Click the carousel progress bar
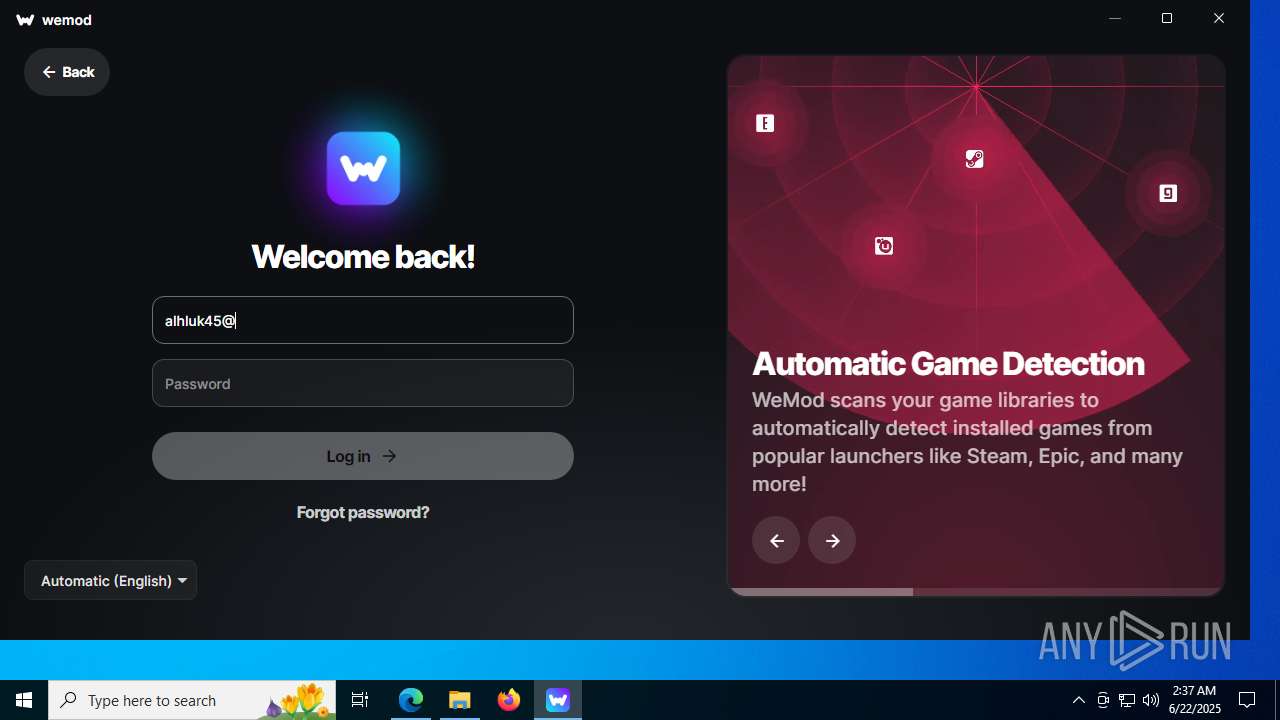 976,592
